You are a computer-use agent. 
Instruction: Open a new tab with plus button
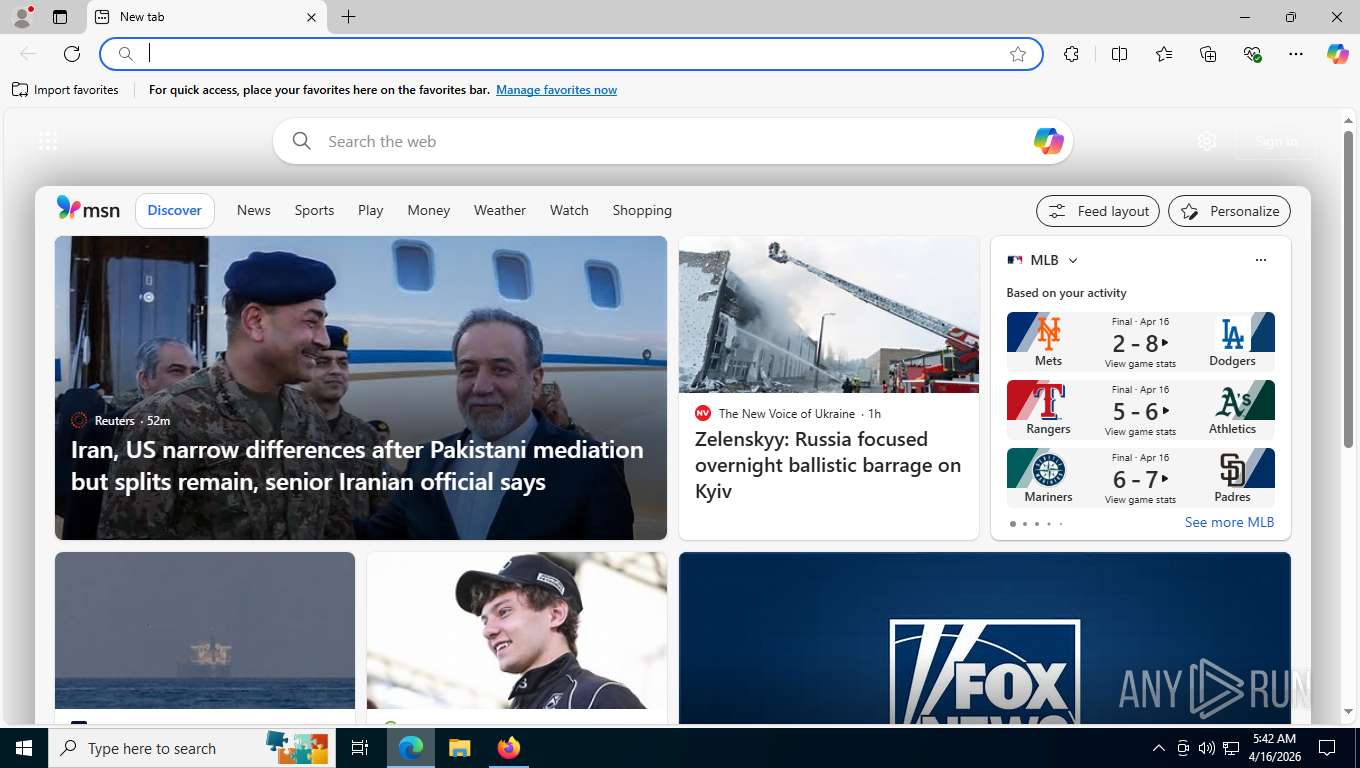[348, 17]
